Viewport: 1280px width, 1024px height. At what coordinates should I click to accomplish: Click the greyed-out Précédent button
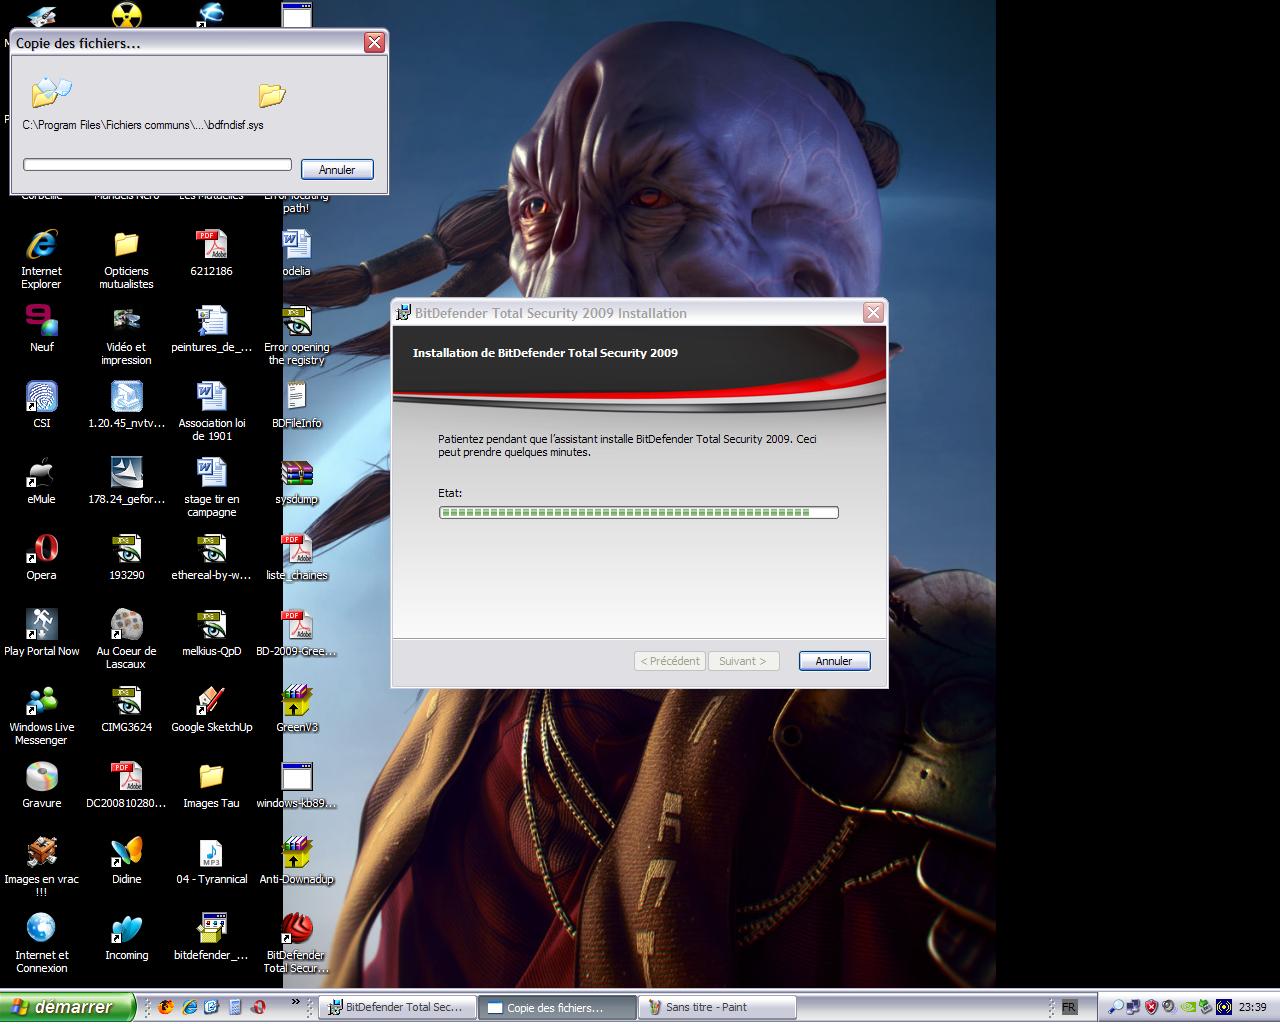click(x=670, y=661)
